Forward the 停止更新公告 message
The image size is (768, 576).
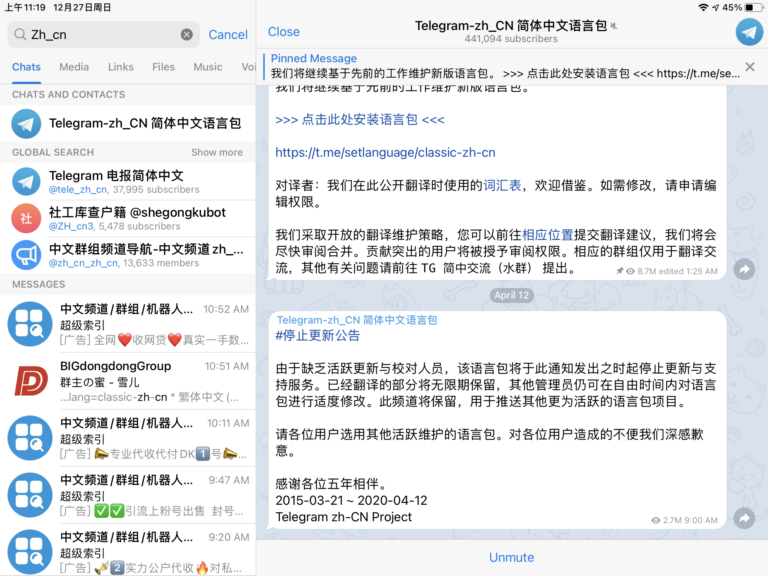point(744,518)
